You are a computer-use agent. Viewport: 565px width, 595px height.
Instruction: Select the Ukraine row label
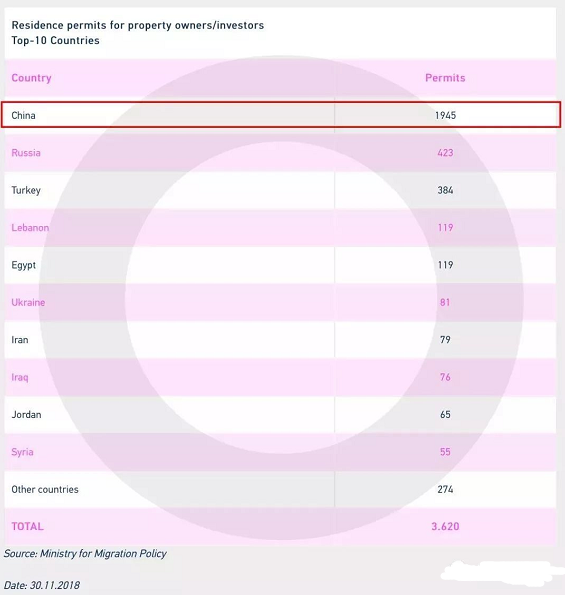click(28, 302)
